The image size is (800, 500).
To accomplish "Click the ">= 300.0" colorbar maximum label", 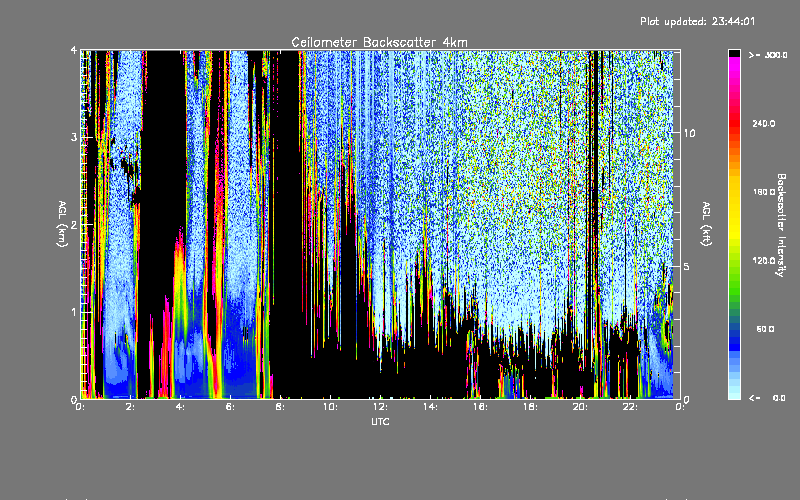I will click(768, 55).
